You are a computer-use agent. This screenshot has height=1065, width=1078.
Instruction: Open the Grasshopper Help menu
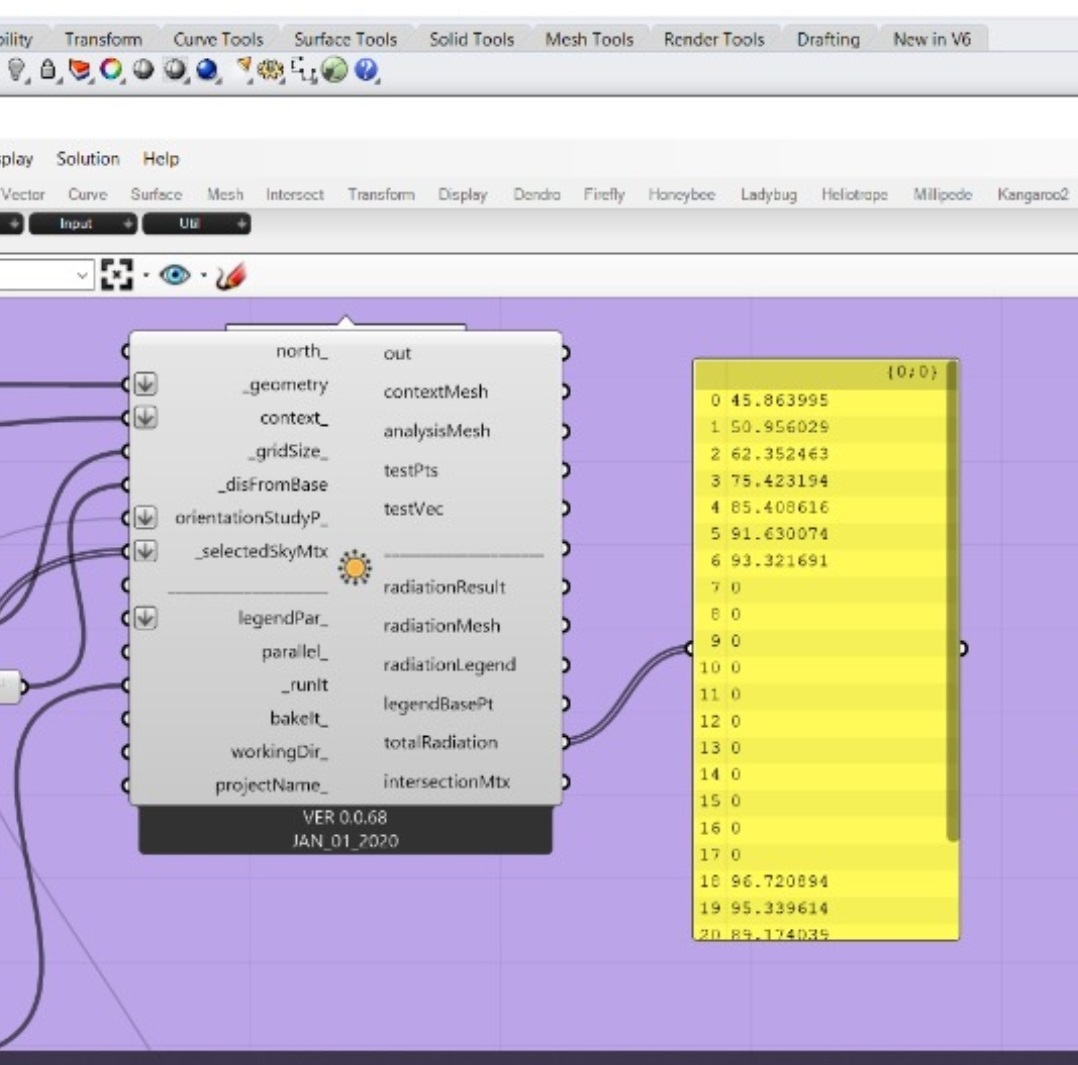(161, 159)
